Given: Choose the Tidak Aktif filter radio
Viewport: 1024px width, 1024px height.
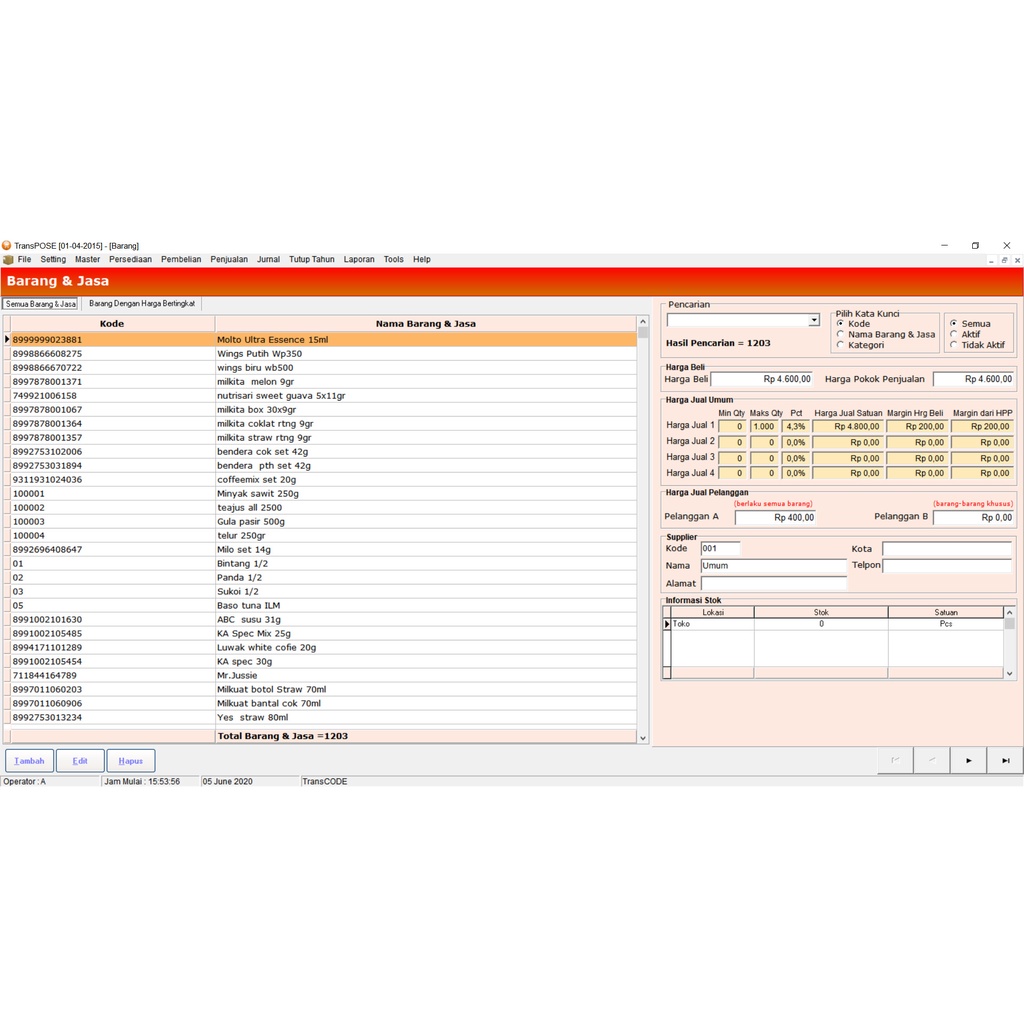Looking at the screenshot, I should click(954, 345).
